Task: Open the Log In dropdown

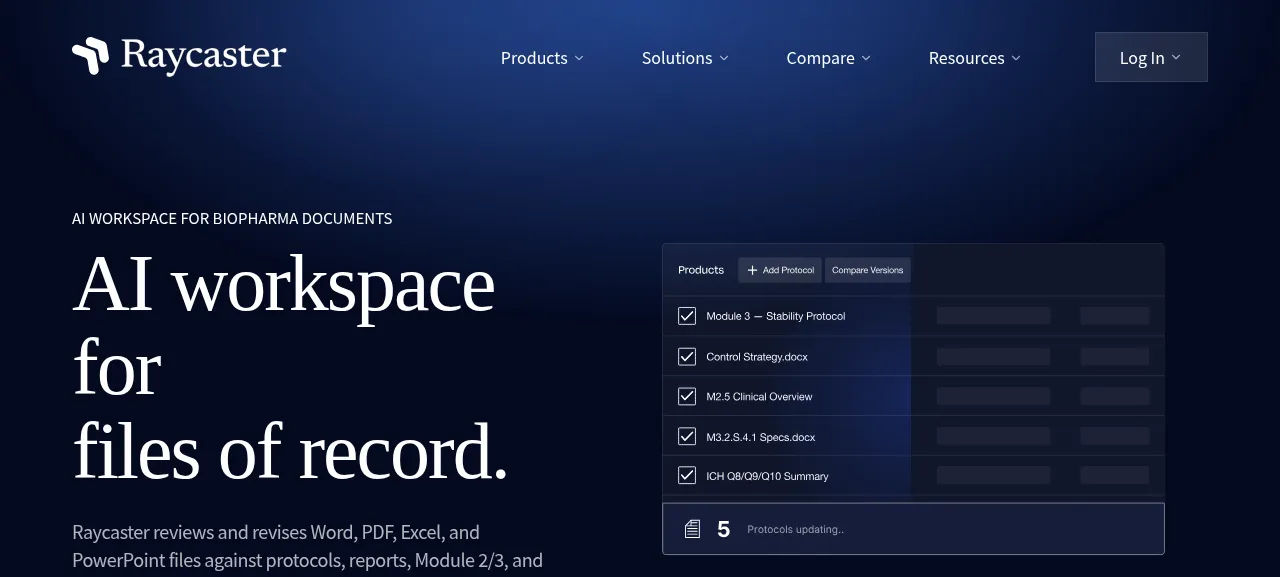Action: [x=1151, y=57]
